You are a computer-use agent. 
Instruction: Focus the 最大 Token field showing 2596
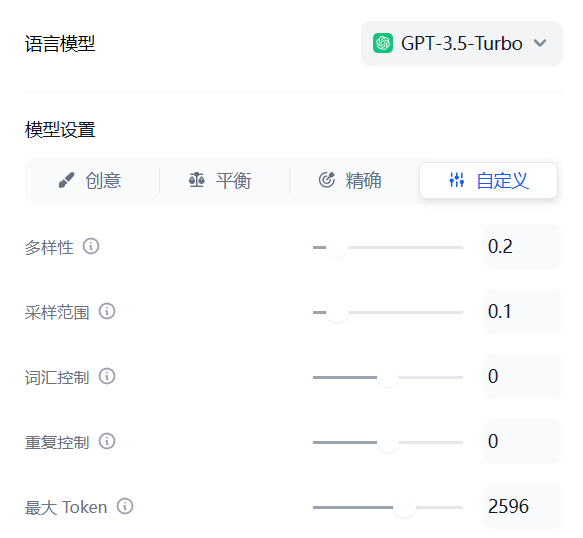coord(523,506)
